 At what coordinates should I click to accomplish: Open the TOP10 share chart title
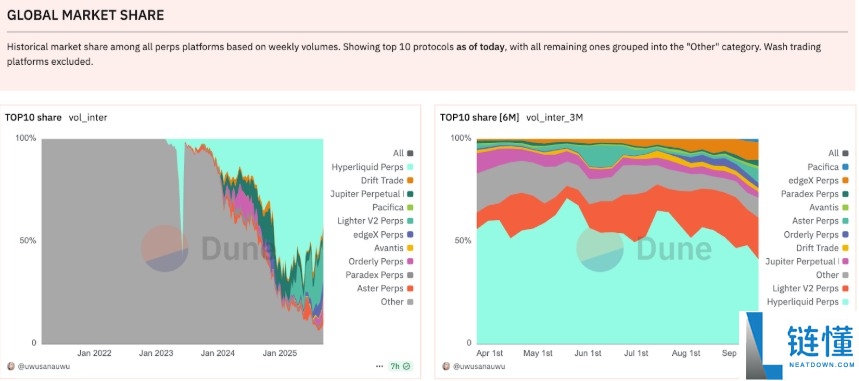click(33, 117)
